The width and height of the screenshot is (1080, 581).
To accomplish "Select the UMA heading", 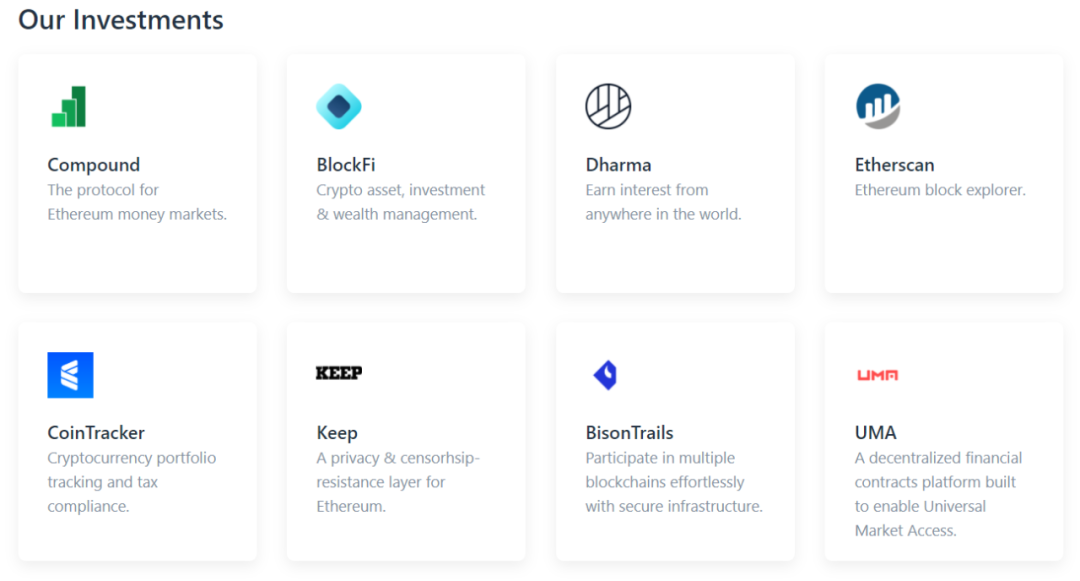I will pyautogui.click(x=875, y=433).
